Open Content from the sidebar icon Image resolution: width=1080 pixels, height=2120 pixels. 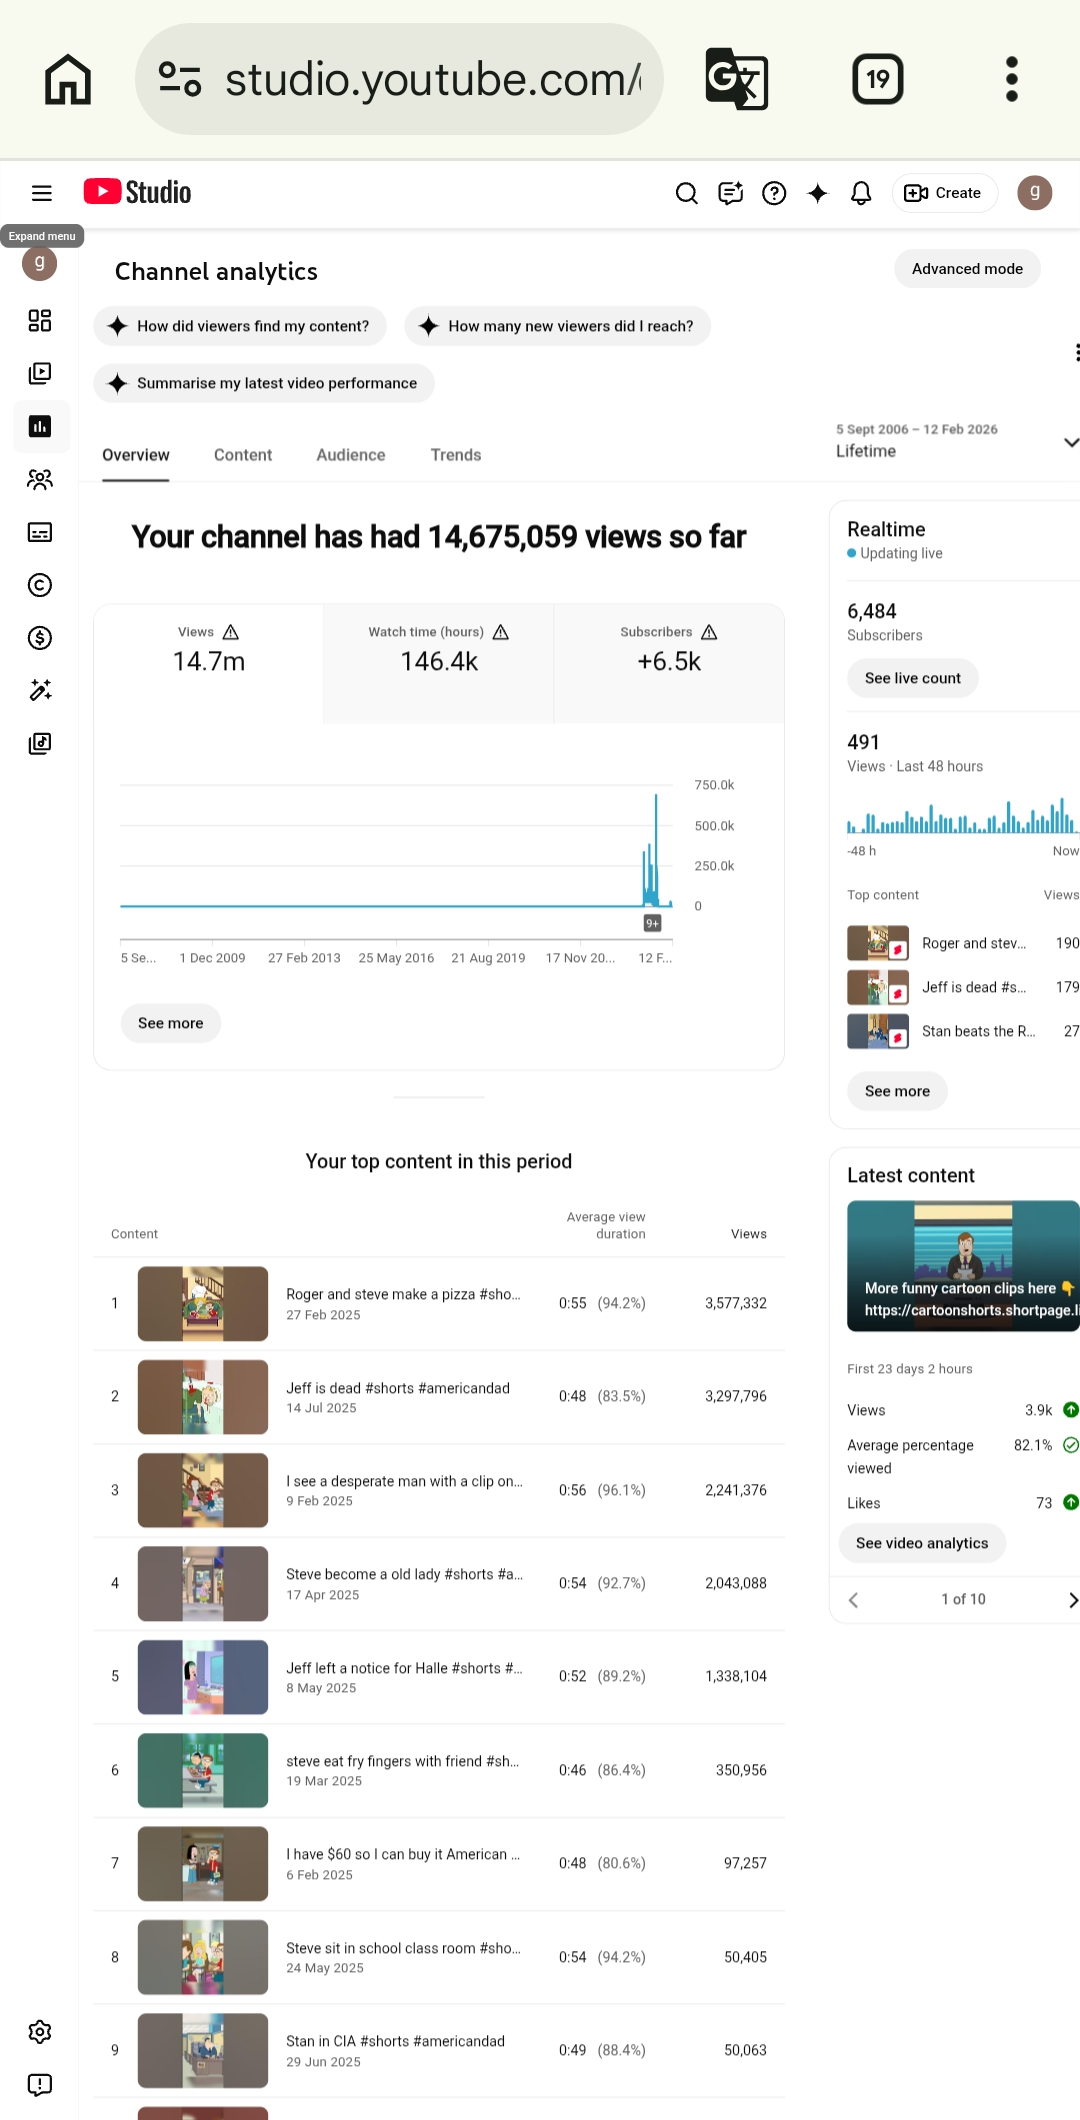click(x=40, y=373)
